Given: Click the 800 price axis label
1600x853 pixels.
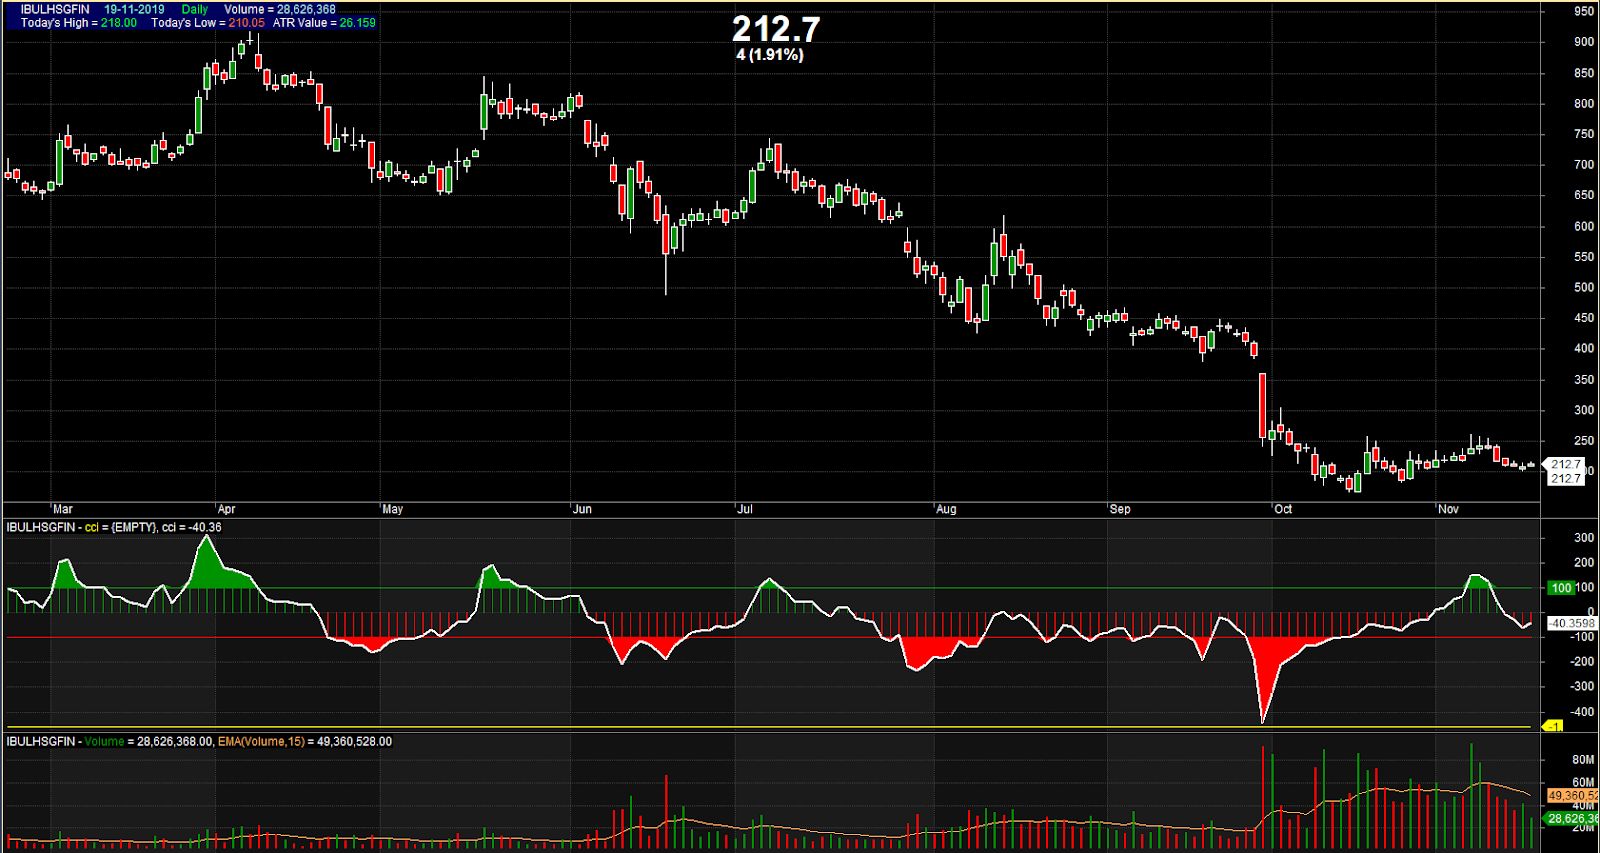Looking at the screenshot, I should coord(1584,104).
